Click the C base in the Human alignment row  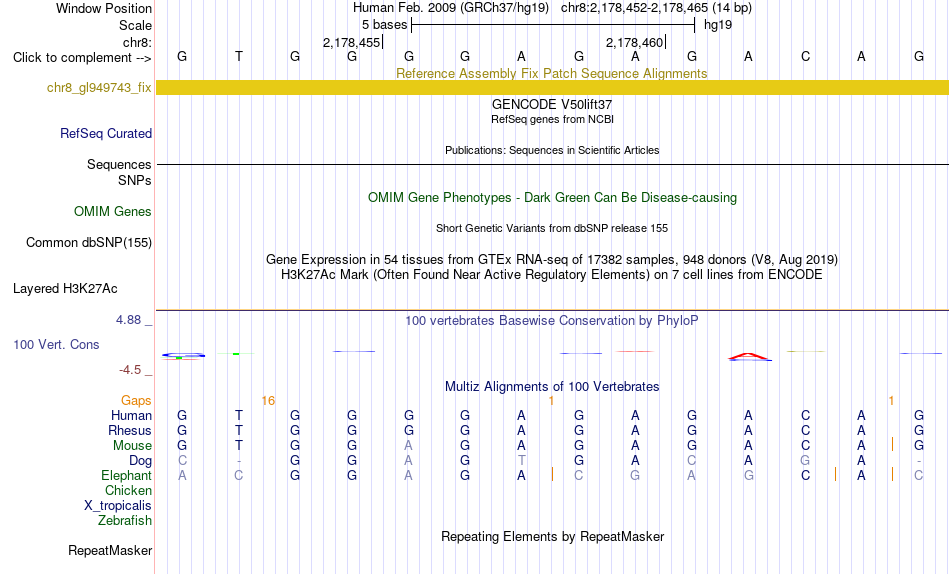[805, 415]
